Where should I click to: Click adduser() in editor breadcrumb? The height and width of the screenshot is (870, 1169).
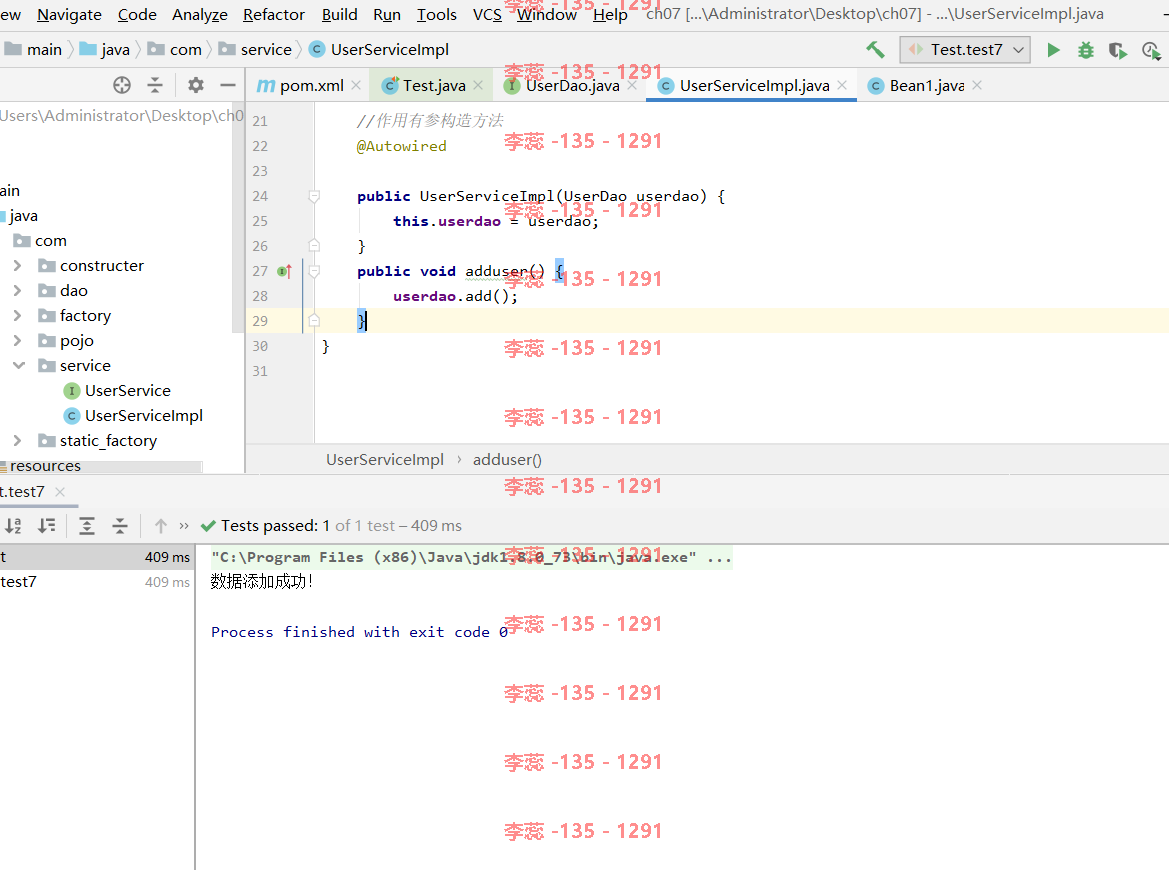tap(507, 460)
